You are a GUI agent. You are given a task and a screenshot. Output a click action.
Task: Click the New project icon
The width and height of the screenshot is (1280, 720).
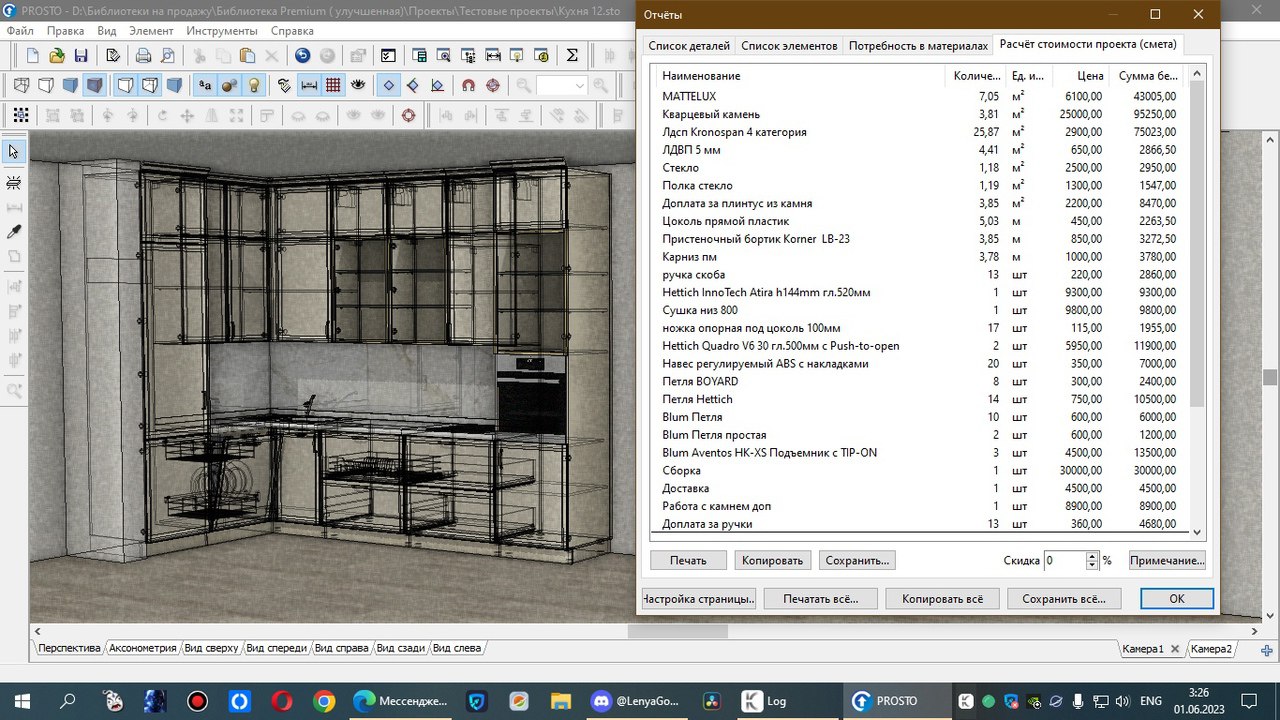[31, 56]
